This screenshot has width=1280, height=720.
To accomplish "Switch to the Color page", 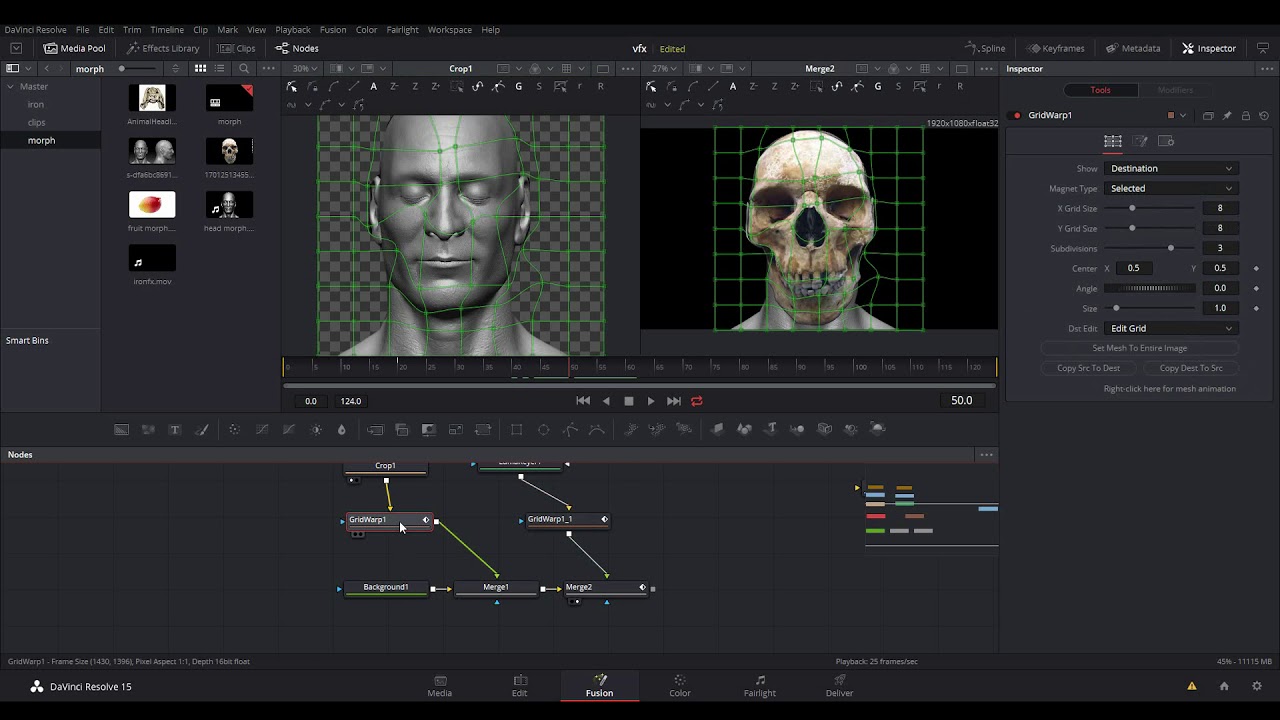I will pos(679,686).
